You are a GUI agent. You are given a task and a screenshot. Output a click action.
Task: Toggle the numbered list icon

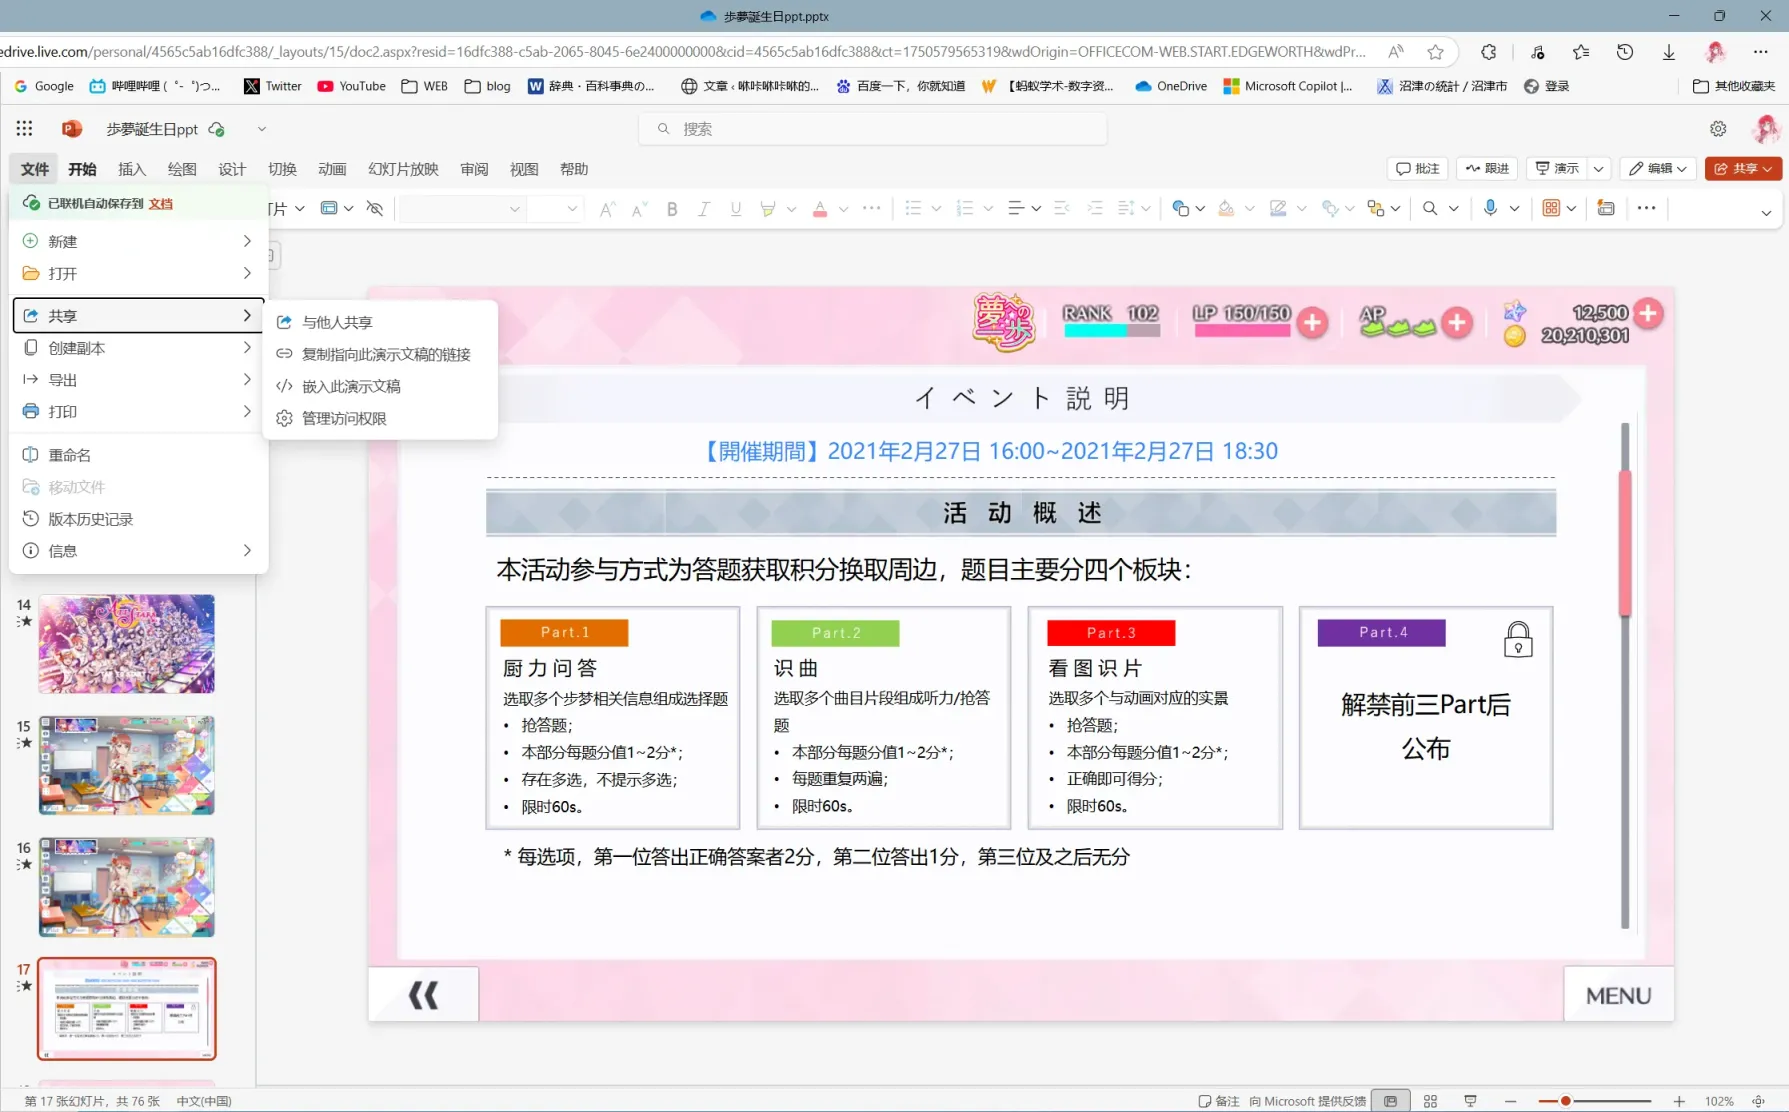tap(965, 208)
